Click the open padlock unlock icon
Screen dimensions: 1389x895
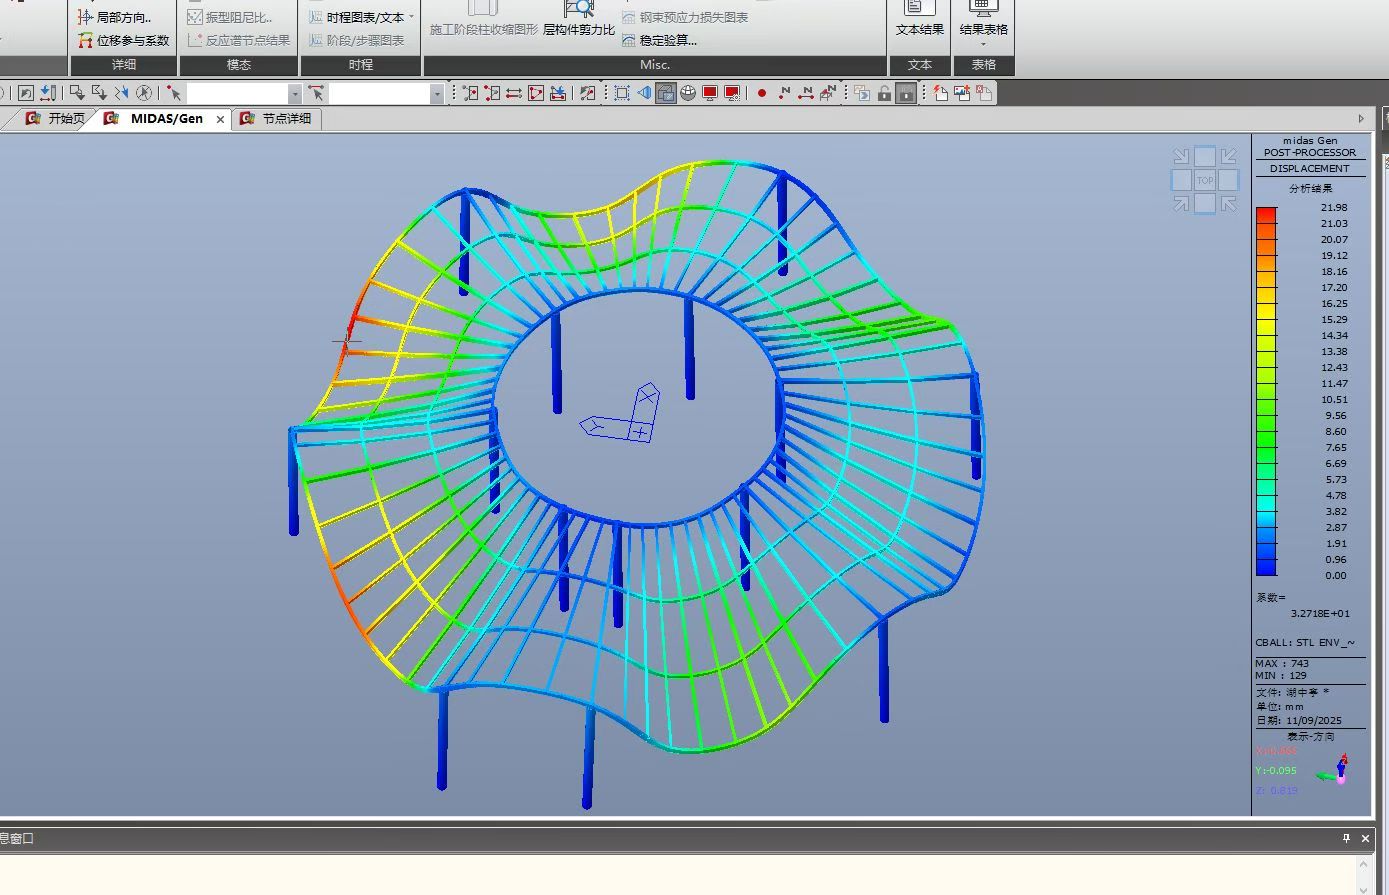884,93
